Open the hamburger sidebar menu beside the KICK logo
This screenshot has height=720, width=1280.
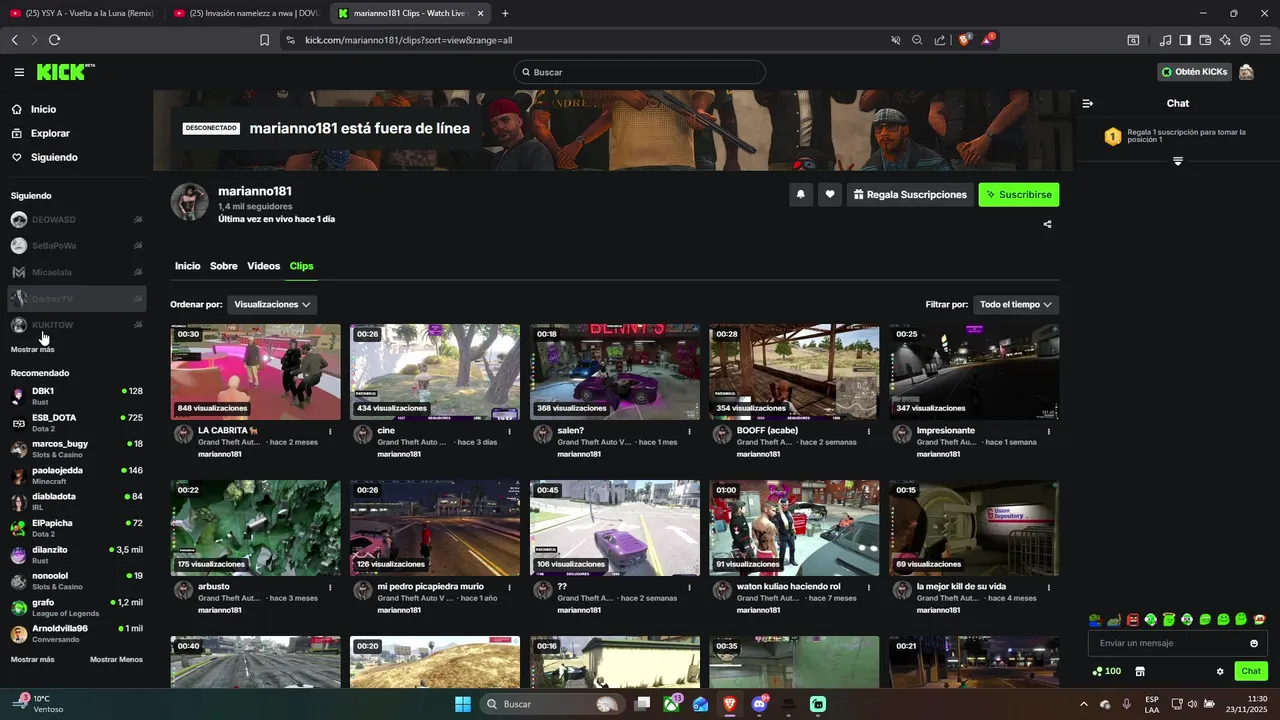point(19,72)
